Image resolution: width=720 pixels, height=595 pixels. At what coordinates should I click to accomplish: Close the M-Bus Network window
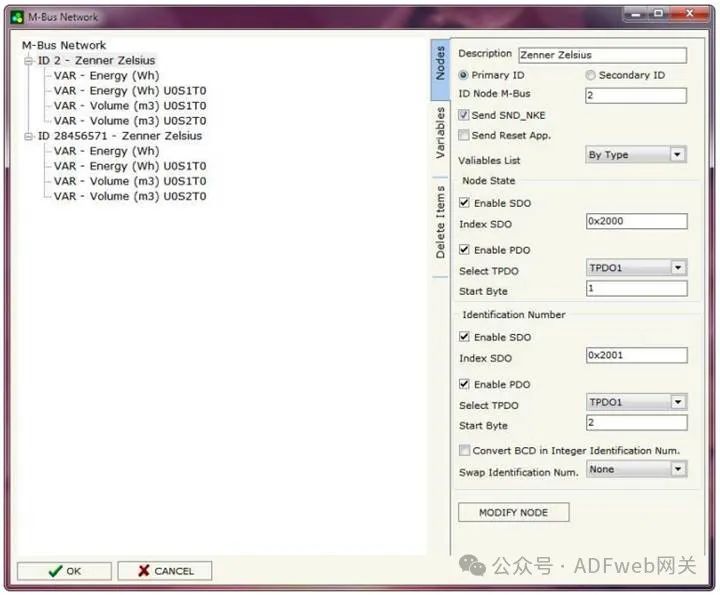pyautogui.click(x=689, y=14)
